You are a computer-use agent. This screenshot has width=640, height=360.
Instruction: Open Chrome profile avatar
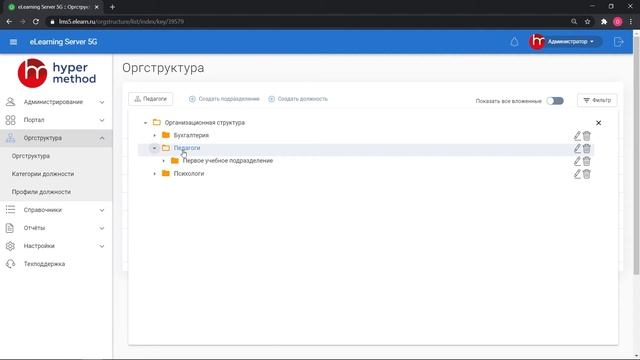point(618,21)
